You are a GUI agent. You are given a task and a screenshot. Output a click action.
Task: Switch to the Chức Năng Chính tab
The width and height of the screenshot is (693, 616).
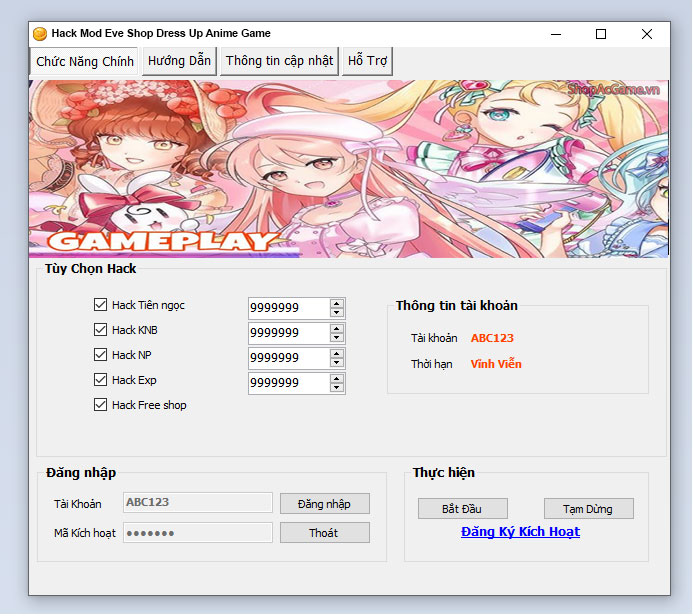coord(84,61)
